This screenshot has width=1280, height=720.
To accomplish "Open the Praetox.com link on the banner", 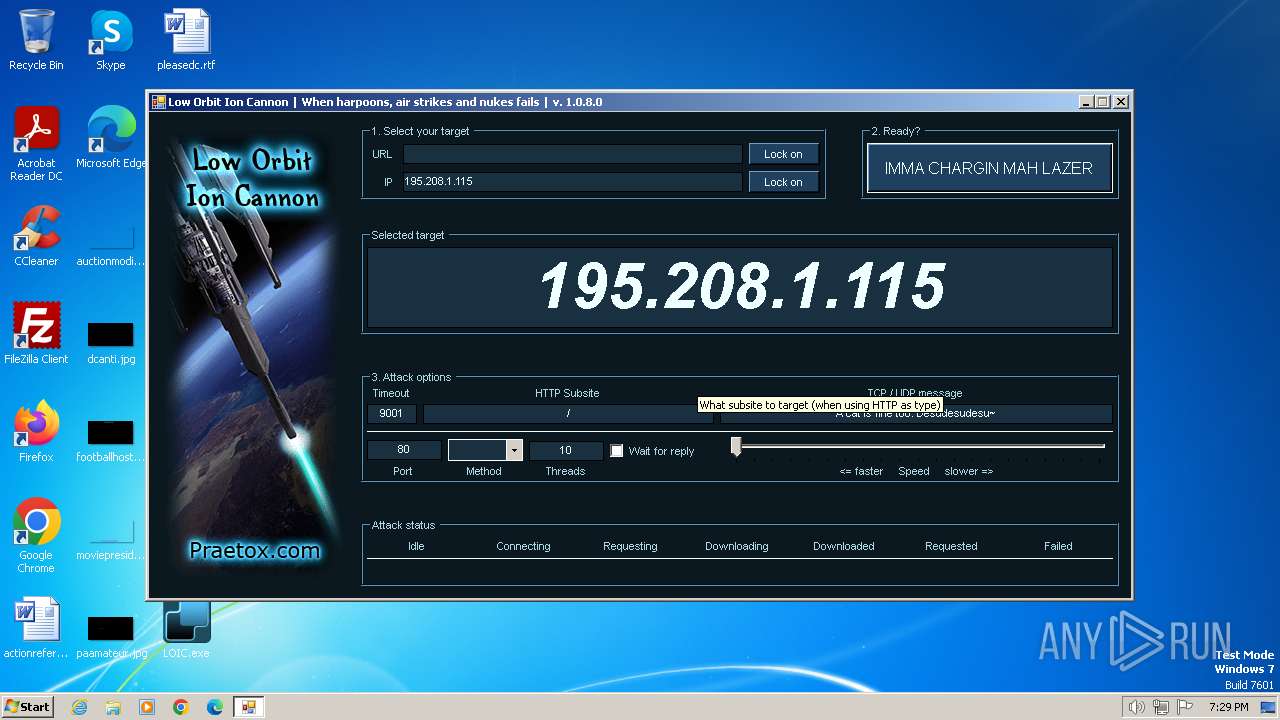I will (x=255, y=550).
